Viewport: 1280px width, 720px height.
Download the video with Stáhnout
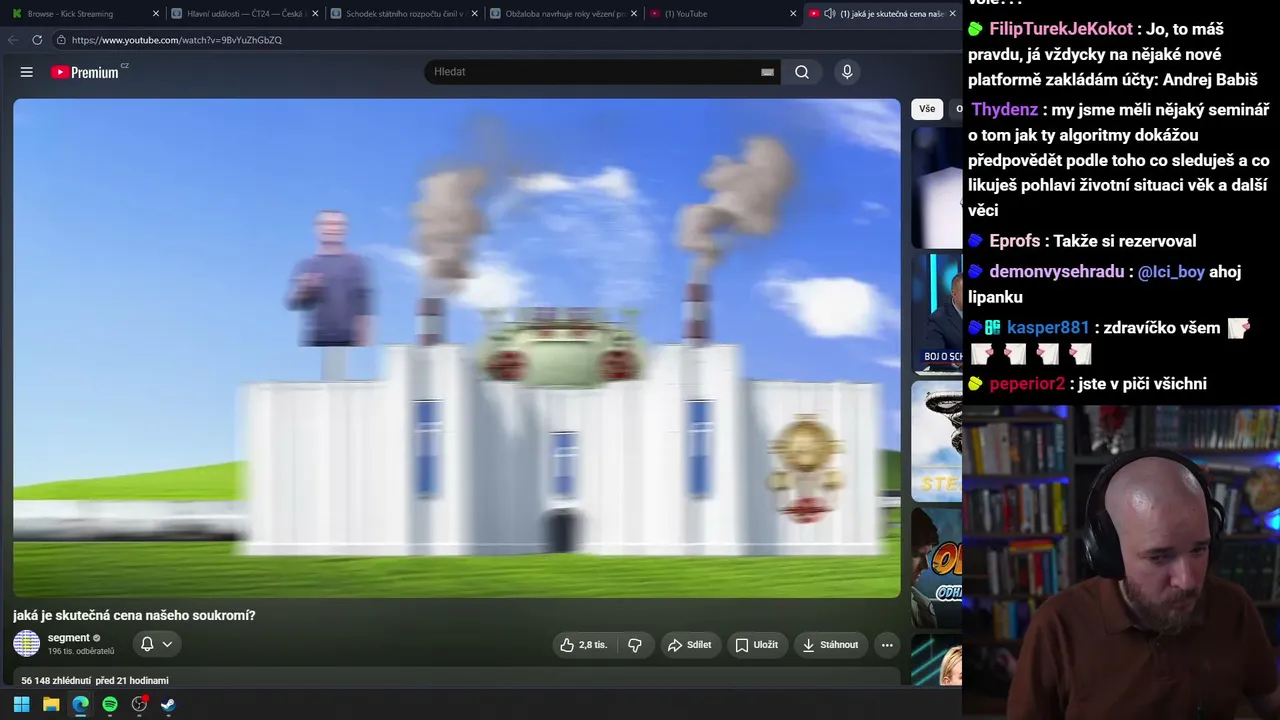[830, 645]
